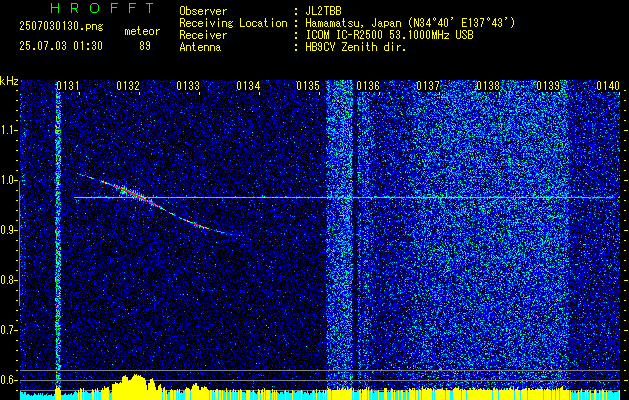This screenshot has height=400, width=629.
Task: Click the Observer label
Action: 203,11
